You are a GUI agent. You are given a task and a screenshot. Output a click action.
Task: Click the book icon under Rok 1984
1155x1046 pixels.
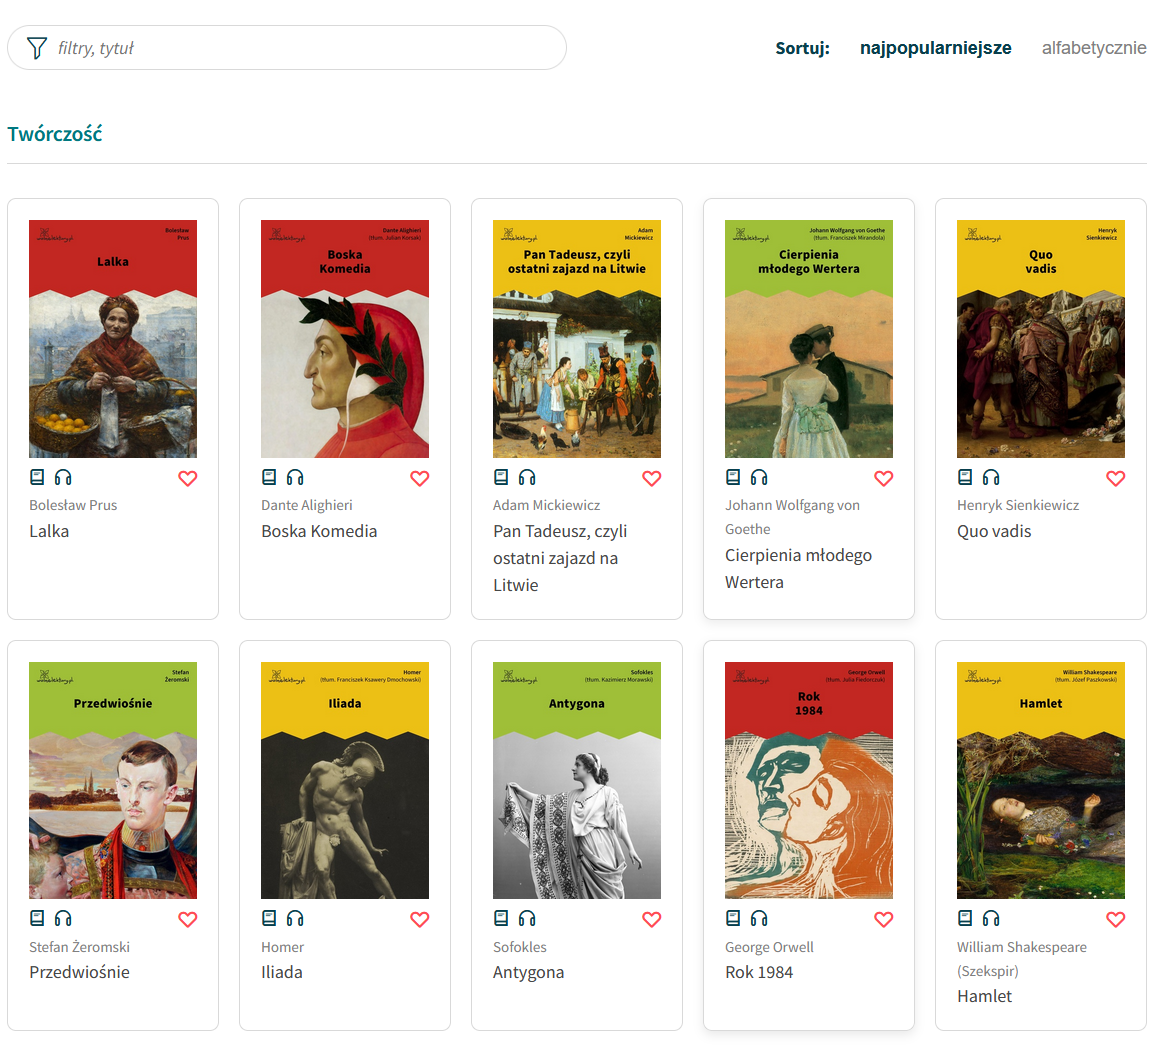point(733,918)
